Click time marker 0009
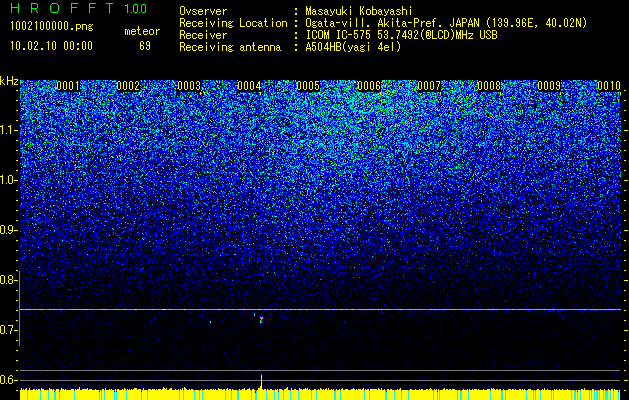Screen dimensions: 629x400 (549, 86)
